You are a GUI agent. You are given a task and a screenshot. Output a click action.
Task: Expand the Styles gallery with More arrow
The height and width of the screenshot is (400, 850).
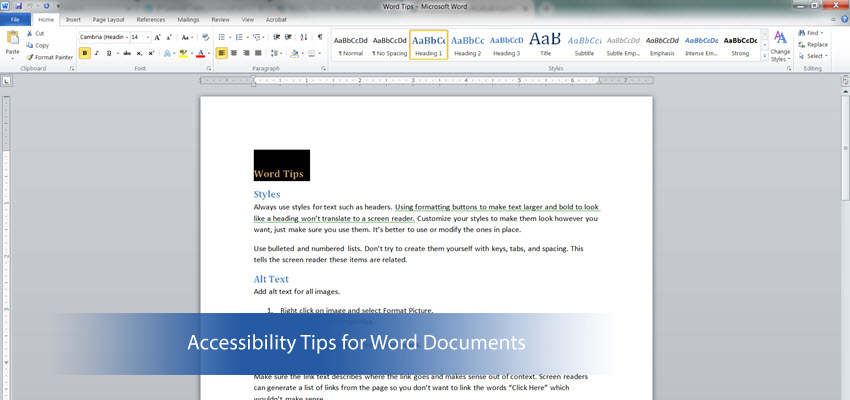click(x=765, y=56)
